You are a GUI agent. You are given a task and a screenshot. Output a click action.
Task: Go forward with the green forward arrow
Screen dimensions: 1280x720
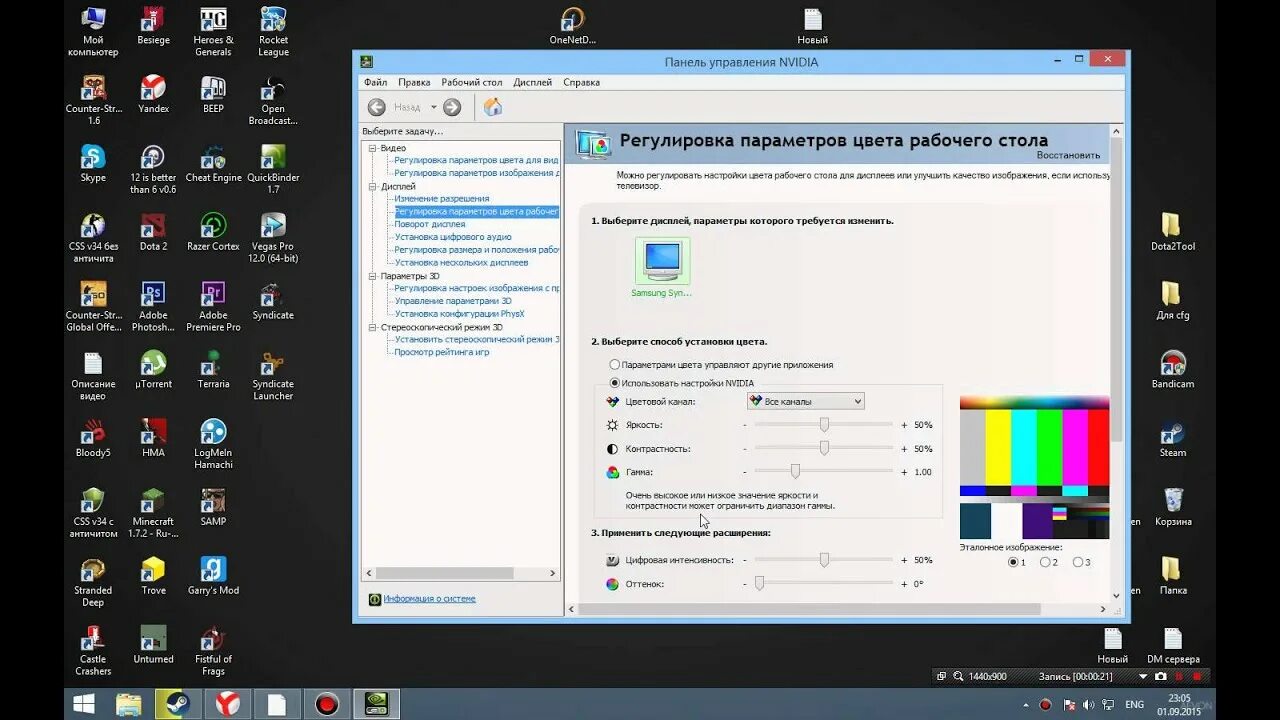tap(452, 107)
